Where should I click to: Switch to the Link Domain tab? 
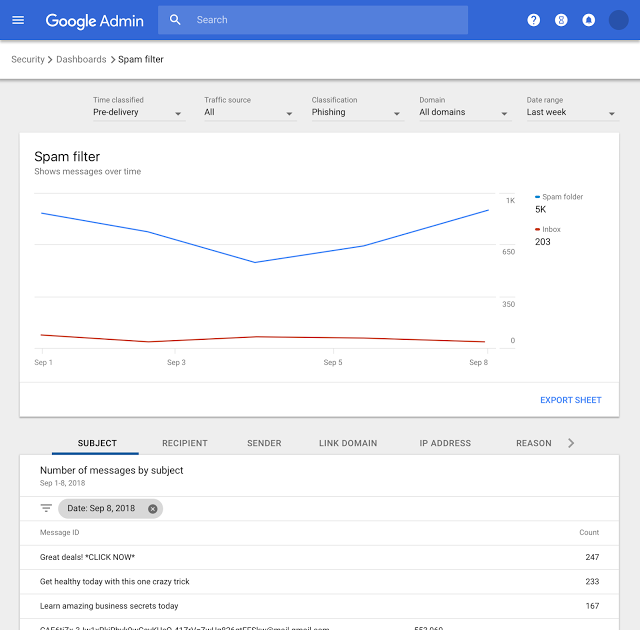tap(348, 443)
